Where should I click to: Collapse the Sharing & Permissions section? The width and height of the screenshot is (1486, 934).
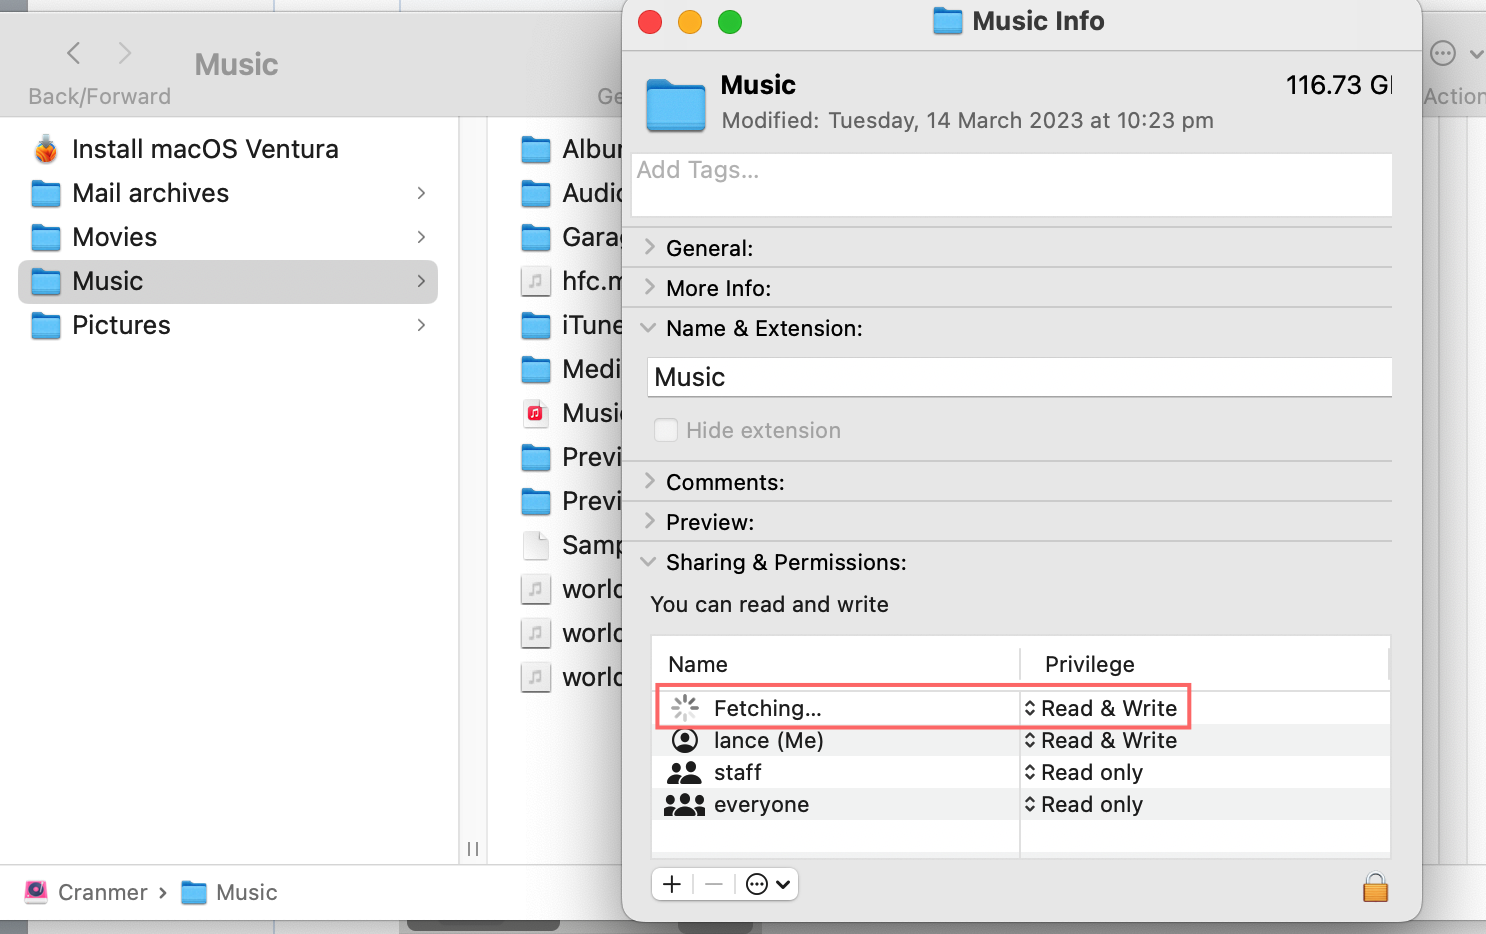649,561
